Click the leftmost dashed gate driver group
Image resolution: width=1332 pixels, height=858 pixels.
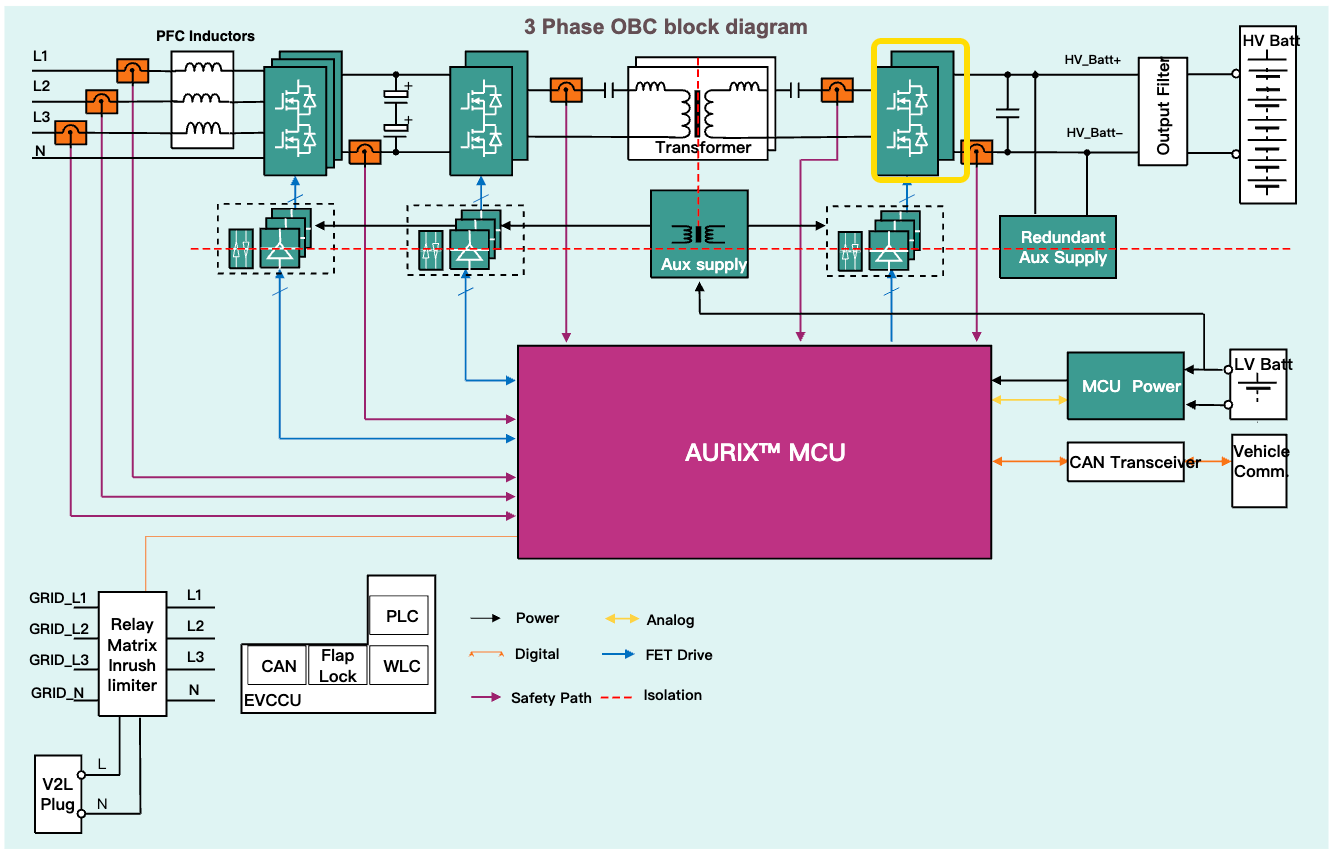point(276,238)
